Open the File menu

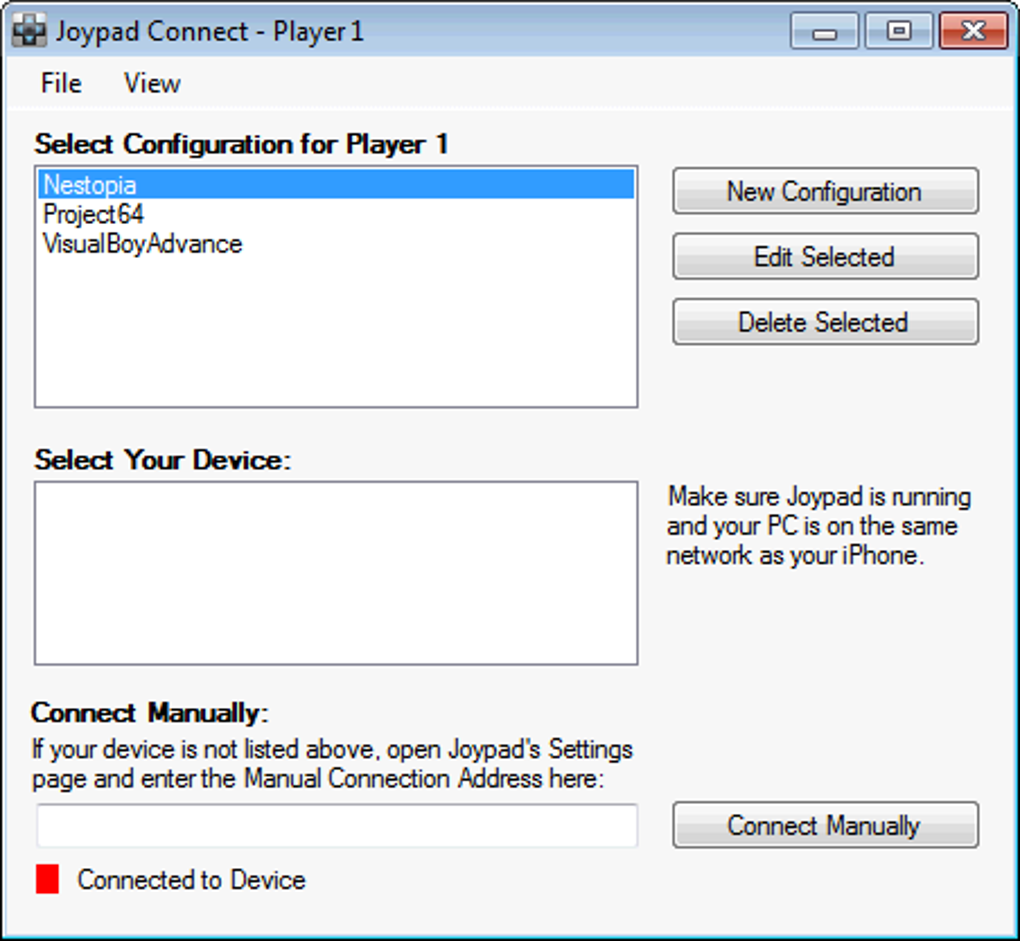61,83
